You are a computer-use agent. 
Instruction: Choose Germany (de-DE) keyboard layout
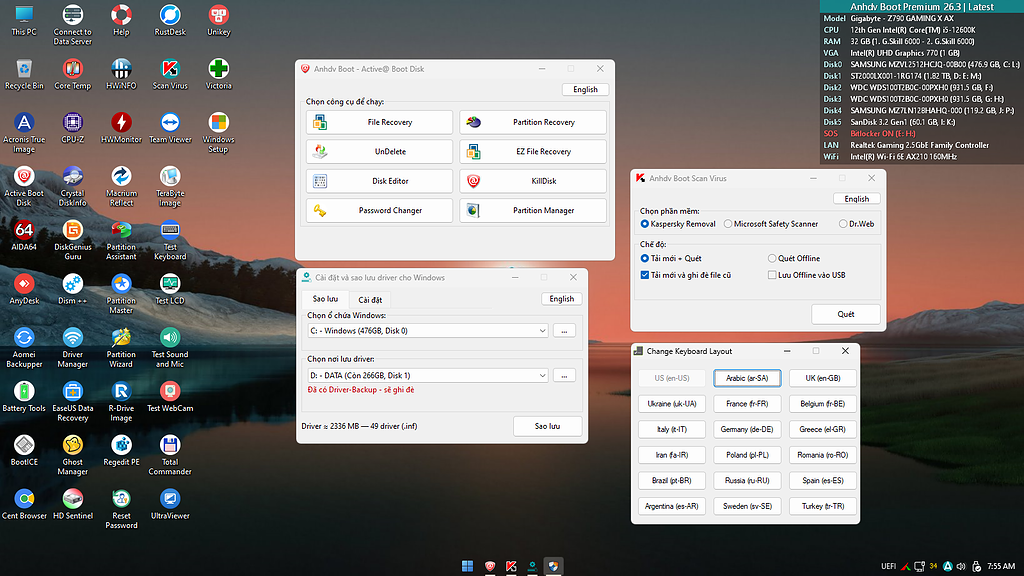coord(747,429)
